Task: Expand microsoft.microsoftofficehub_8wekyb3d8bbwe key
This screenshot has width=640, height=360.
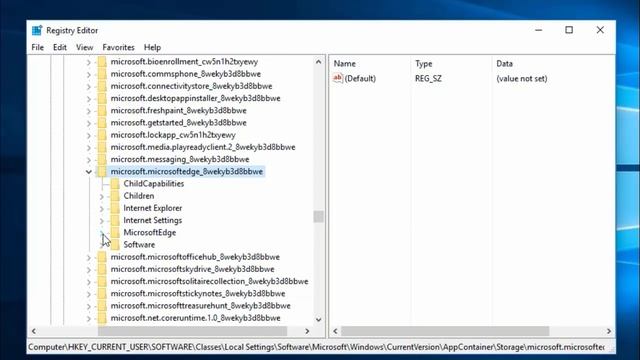Action: [89, 258]
